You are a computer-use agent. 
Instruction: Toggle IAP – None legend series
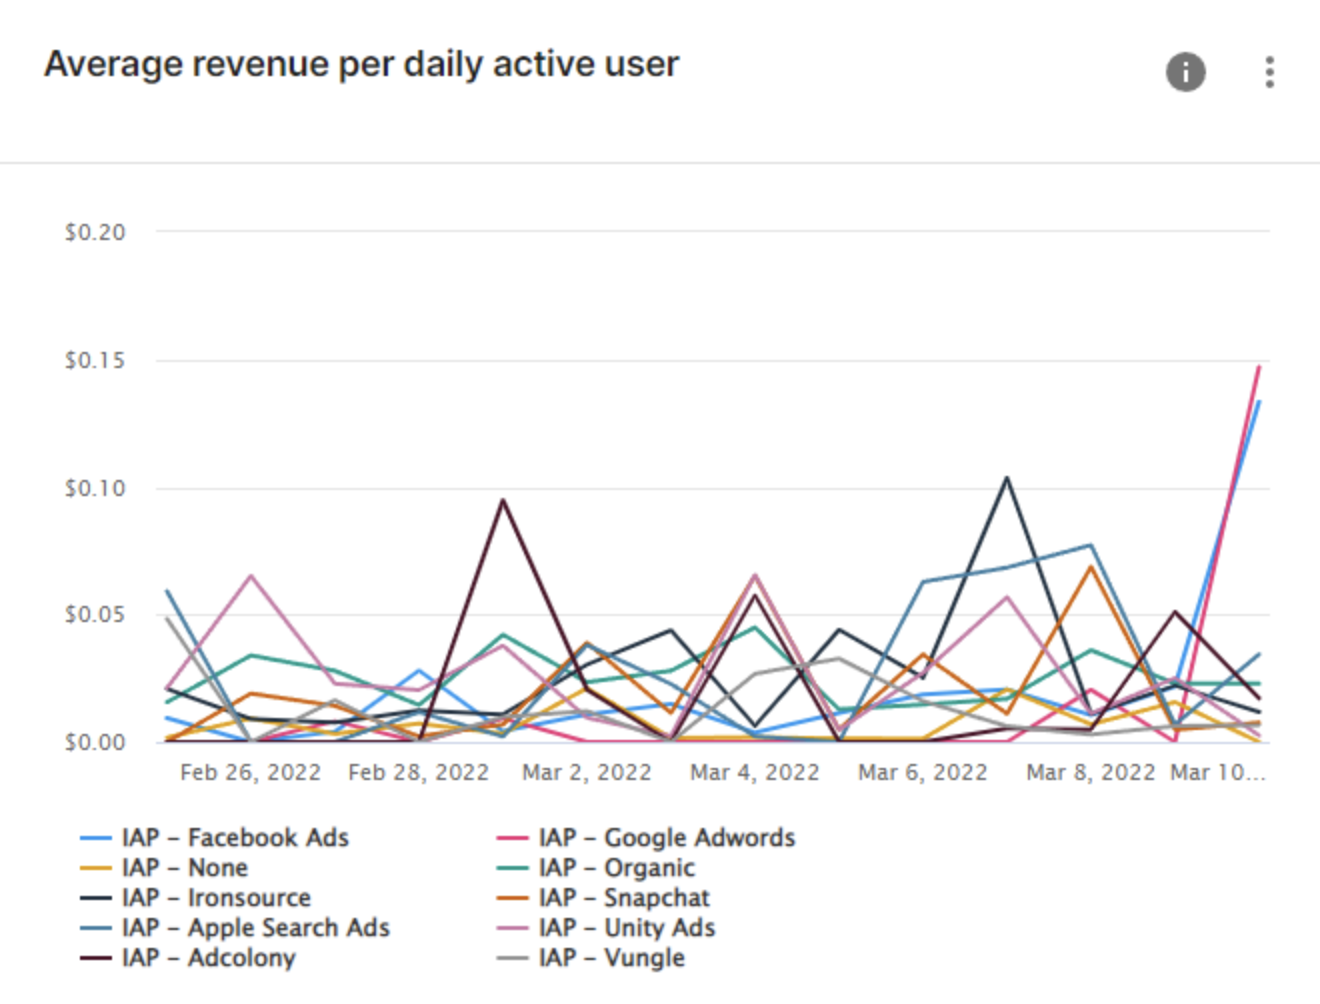tap(184, 868)
